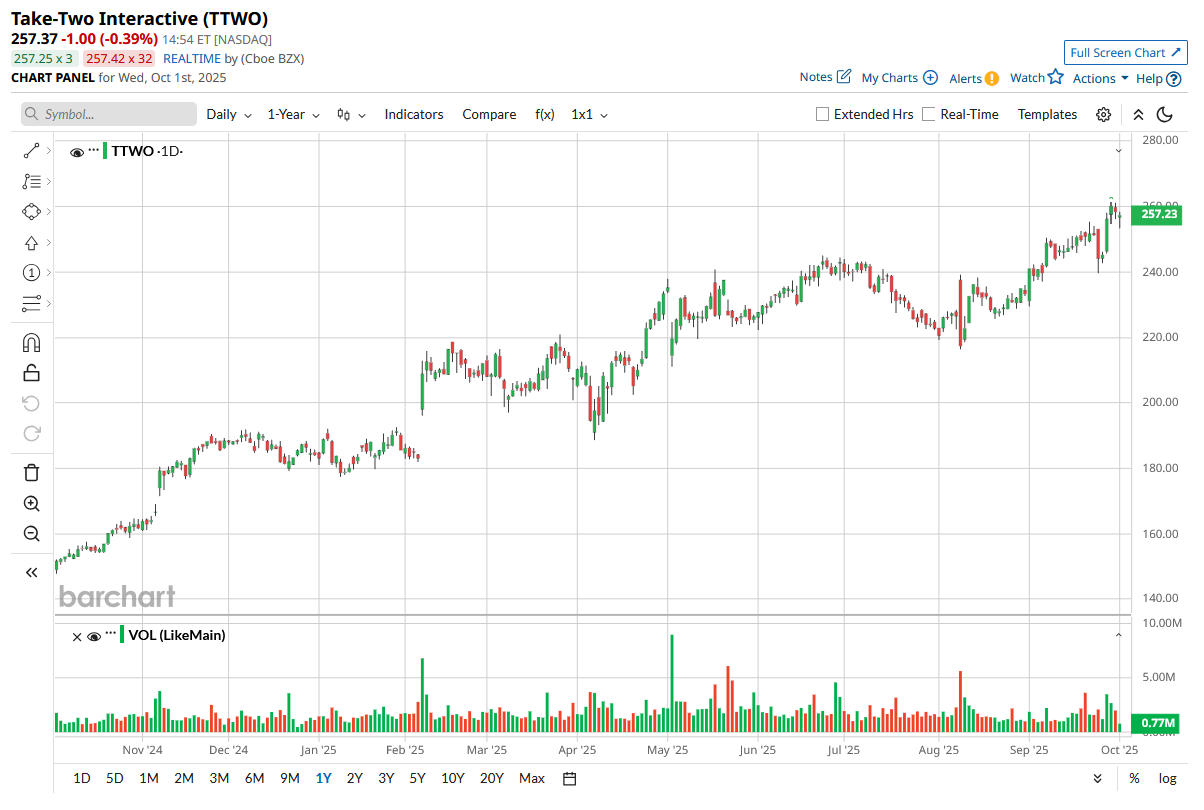Open Full Screen Chart

pyautogui.click(x=1125, y=53)
